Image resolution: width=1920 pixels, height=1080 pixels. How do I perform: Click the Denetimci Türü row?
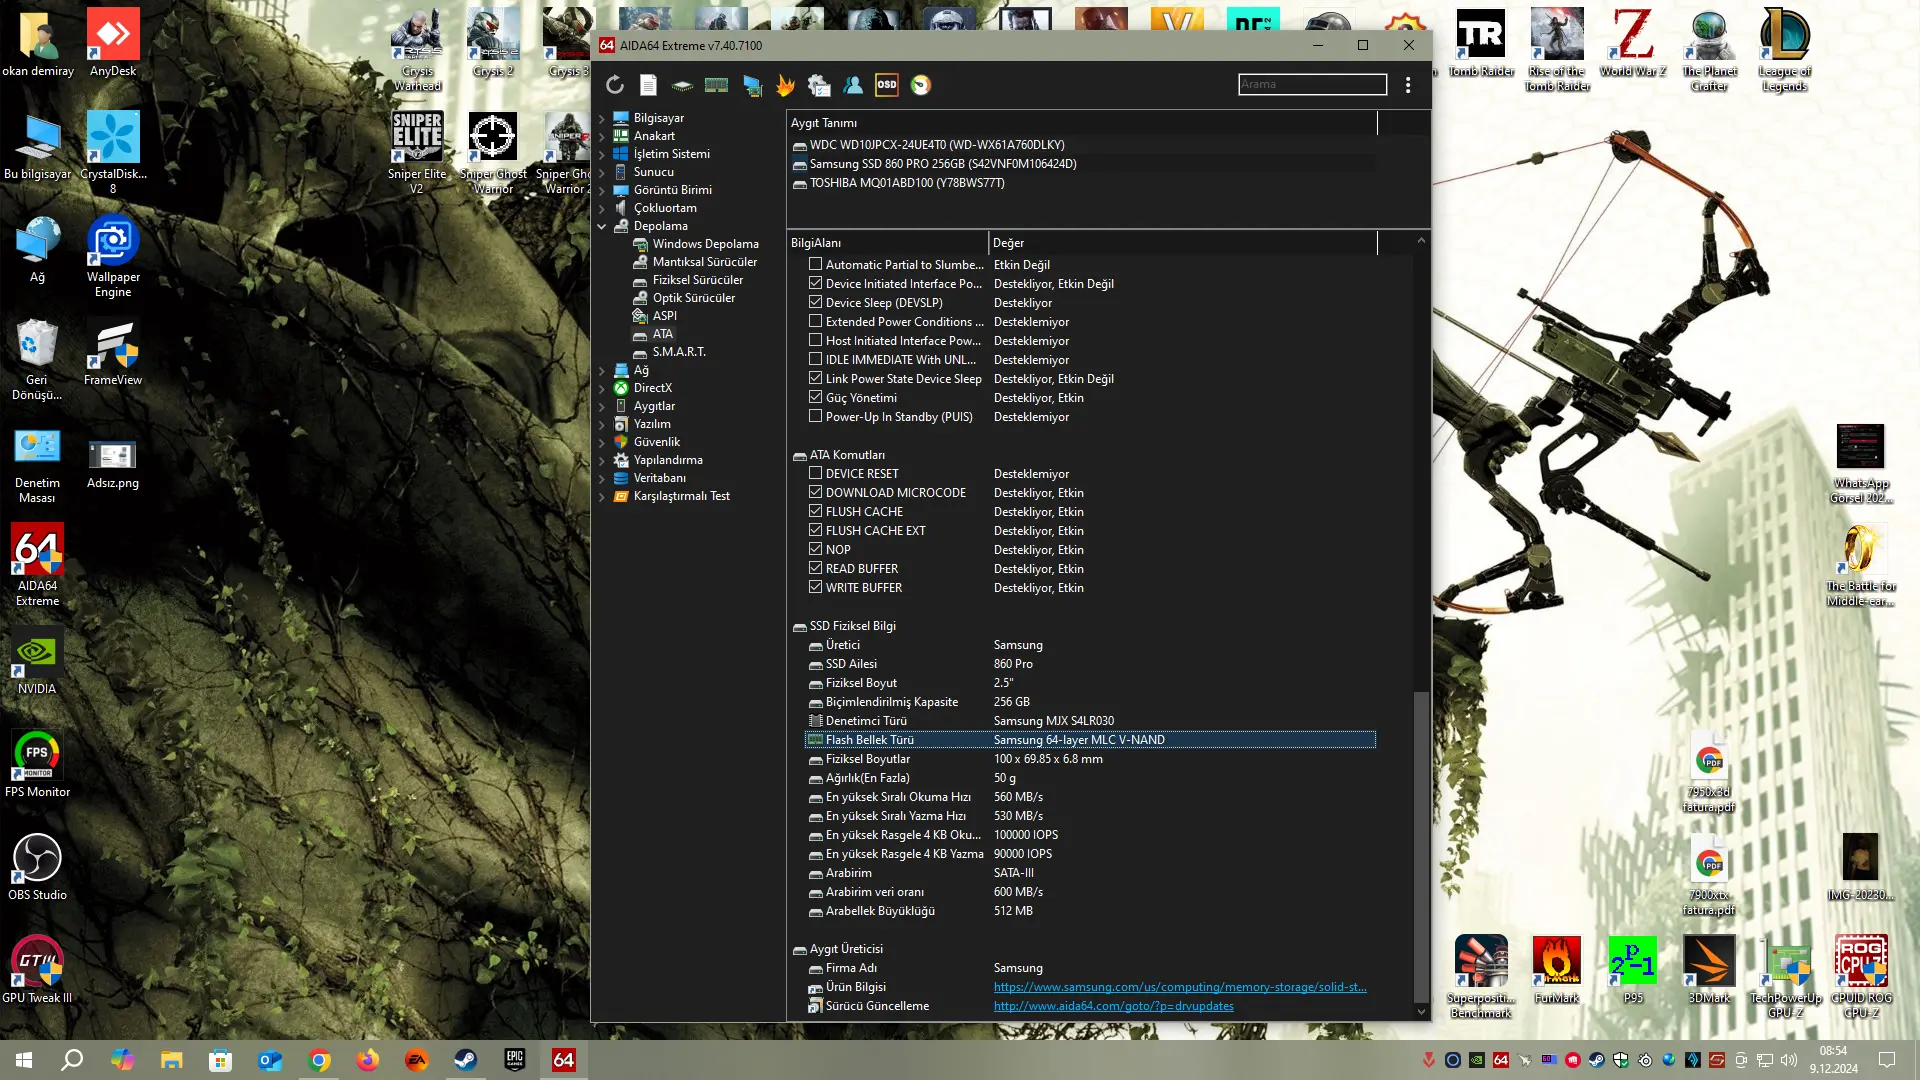click(x=1090, y=721)
